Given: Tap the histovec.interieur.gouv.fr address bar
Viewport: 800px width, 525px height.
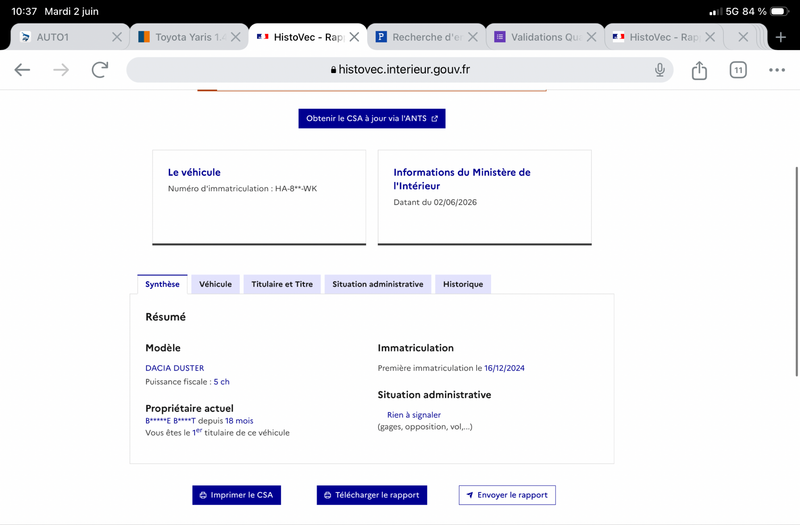Looking at the screenshot, I should point(399,69).
